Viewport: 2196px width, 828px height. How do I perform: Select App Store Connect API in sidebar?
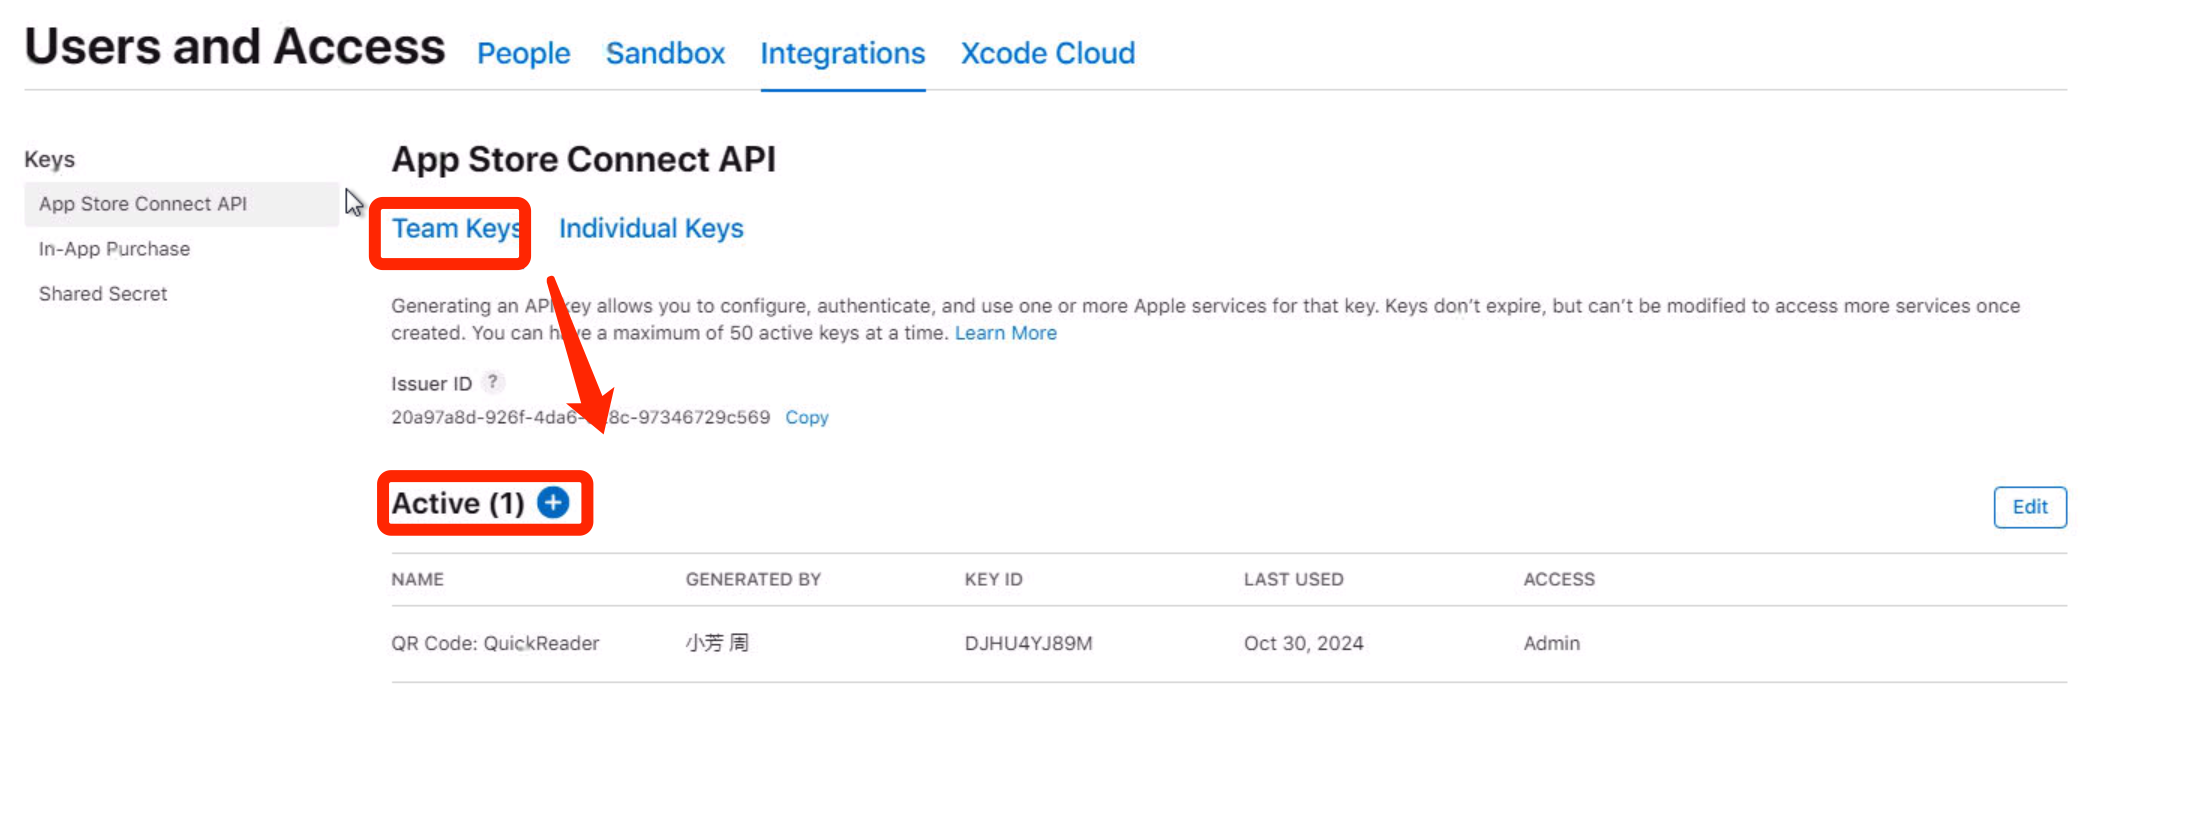(x=143, y=204)
